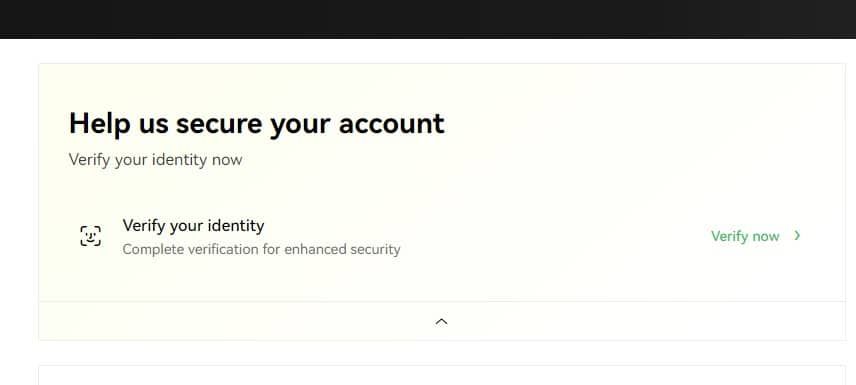Click the word secure in the heading
The width and height of the screenshot is (856, 385).
click(218, 125)
